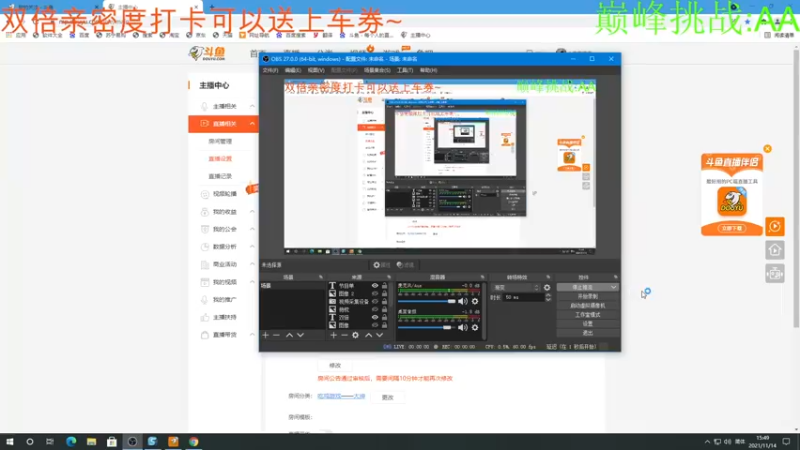Open the OBS 帮助(H) menu
800x450 pixels.
pyautogui.click(x=428, y=70)
